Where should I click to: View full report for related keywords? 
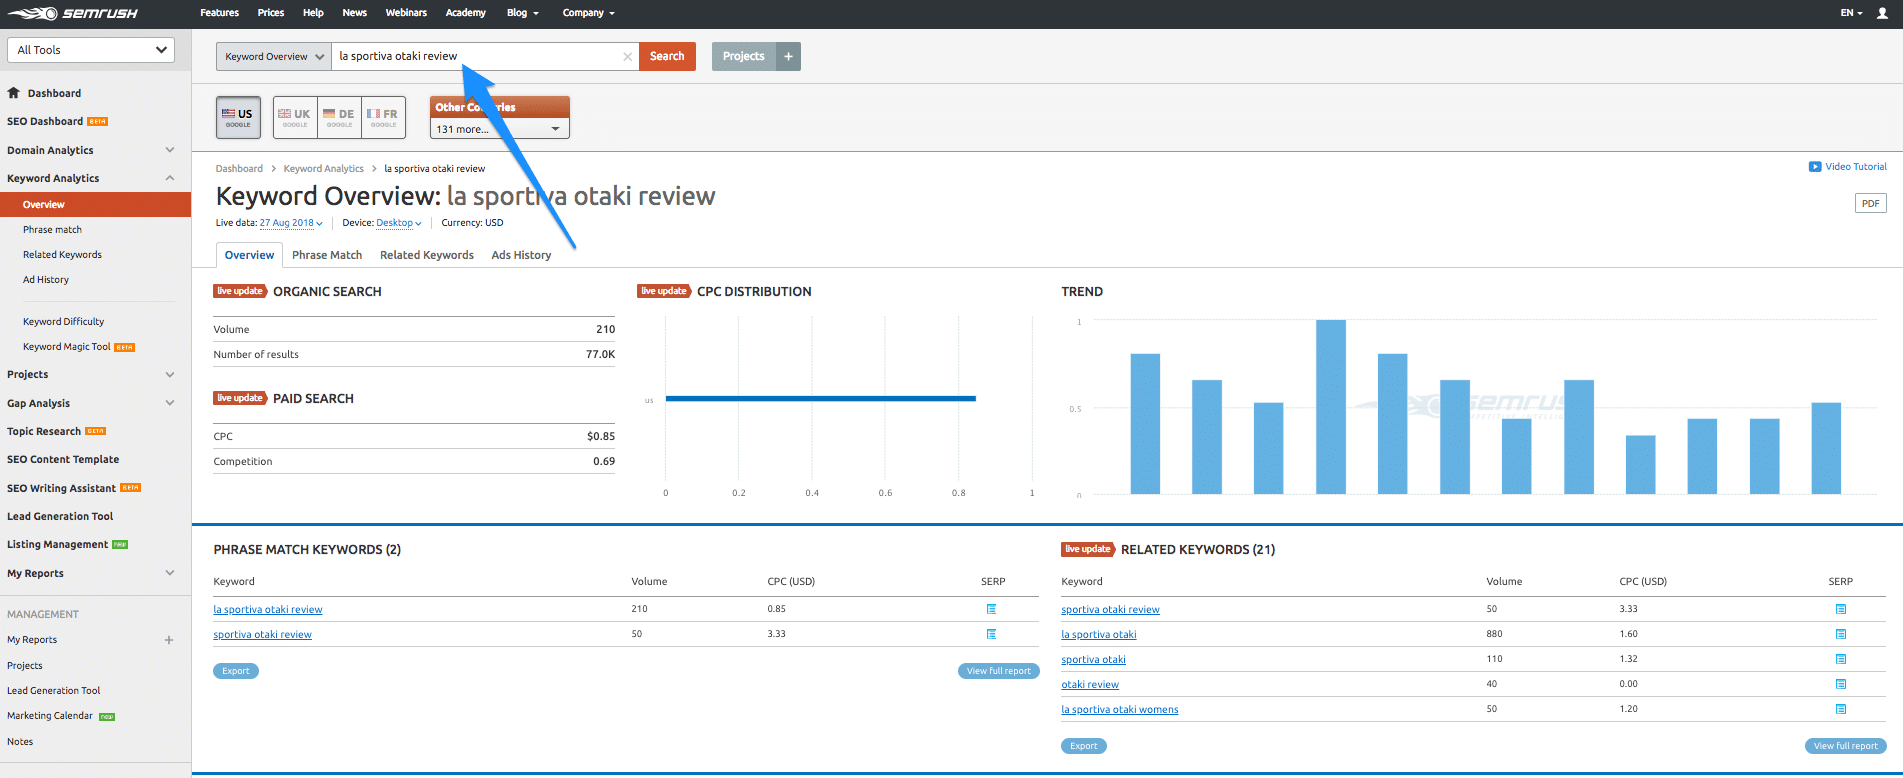click(x=1846, y=746)
